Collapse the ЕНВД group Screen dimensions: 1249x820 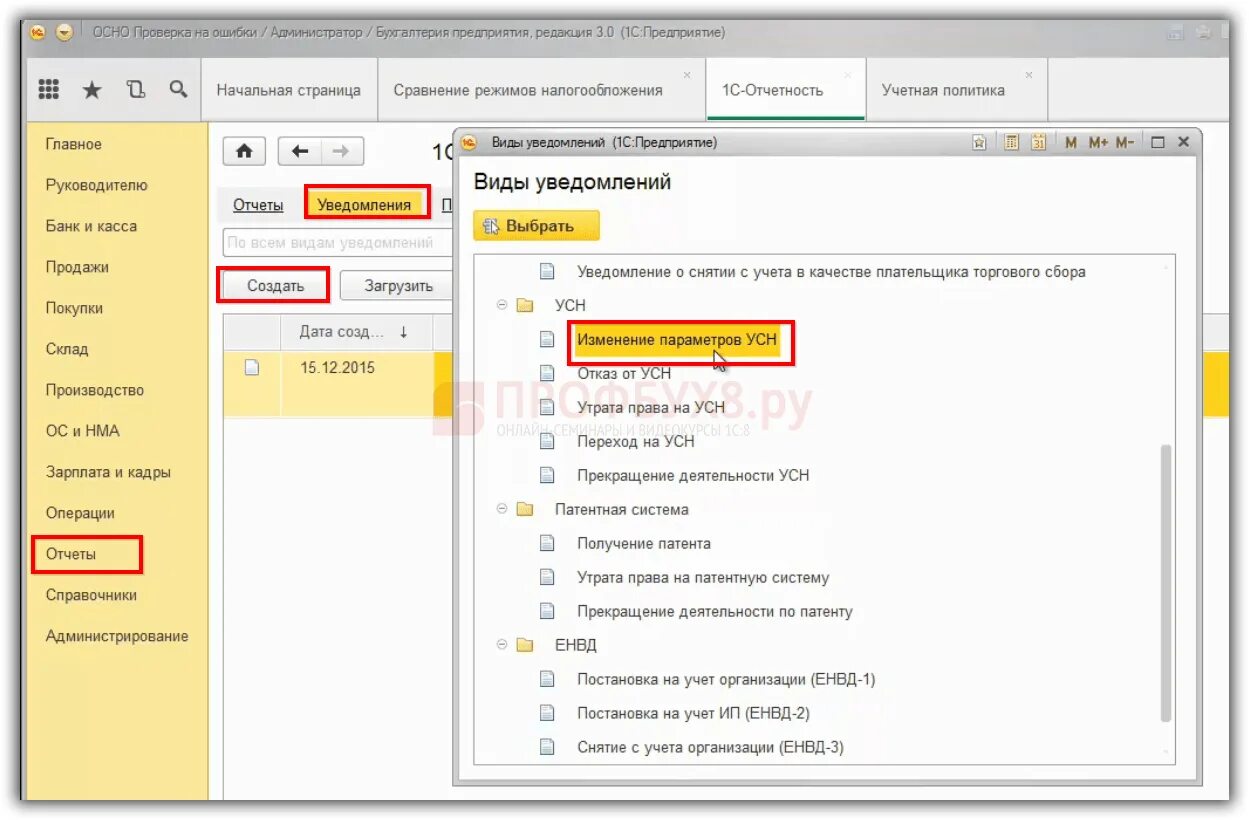(502, 645)
